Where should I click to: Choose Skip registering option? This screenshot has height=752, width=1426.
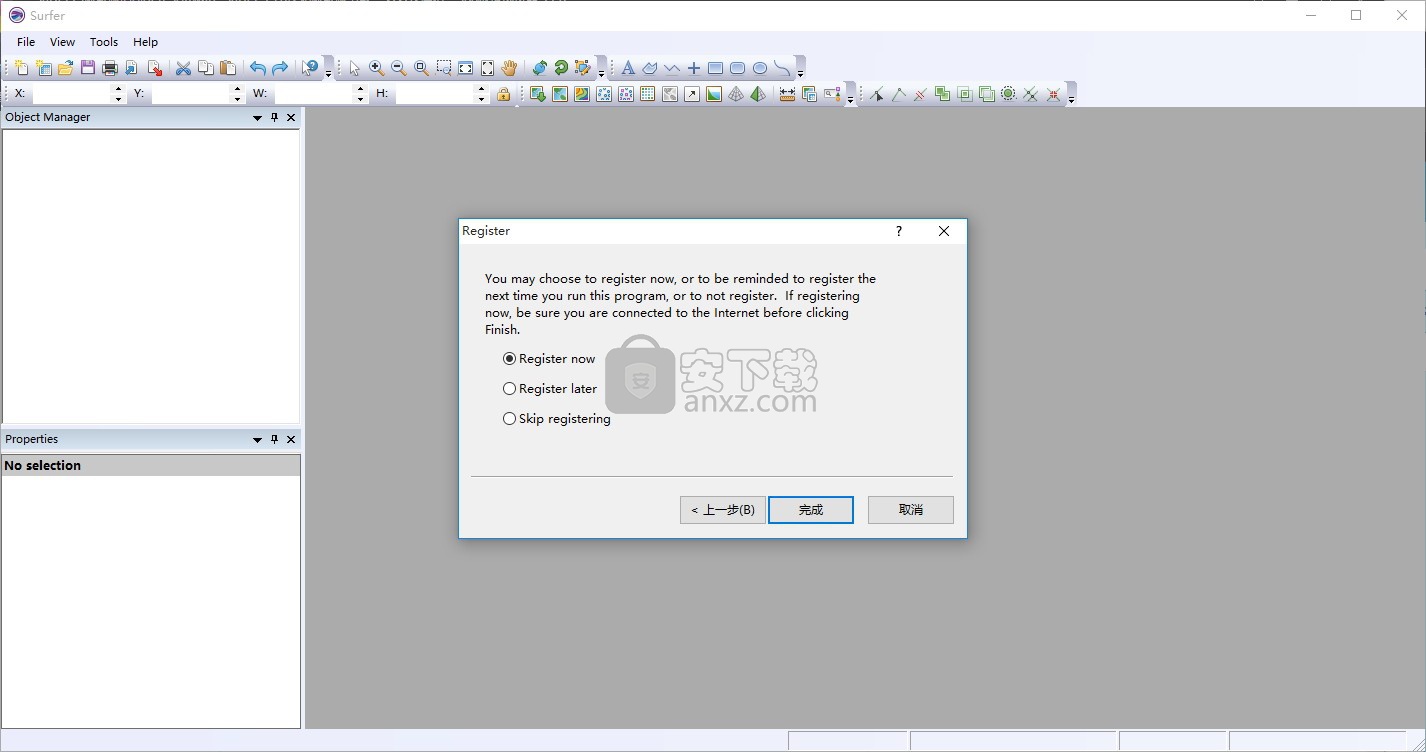[557, 418]
